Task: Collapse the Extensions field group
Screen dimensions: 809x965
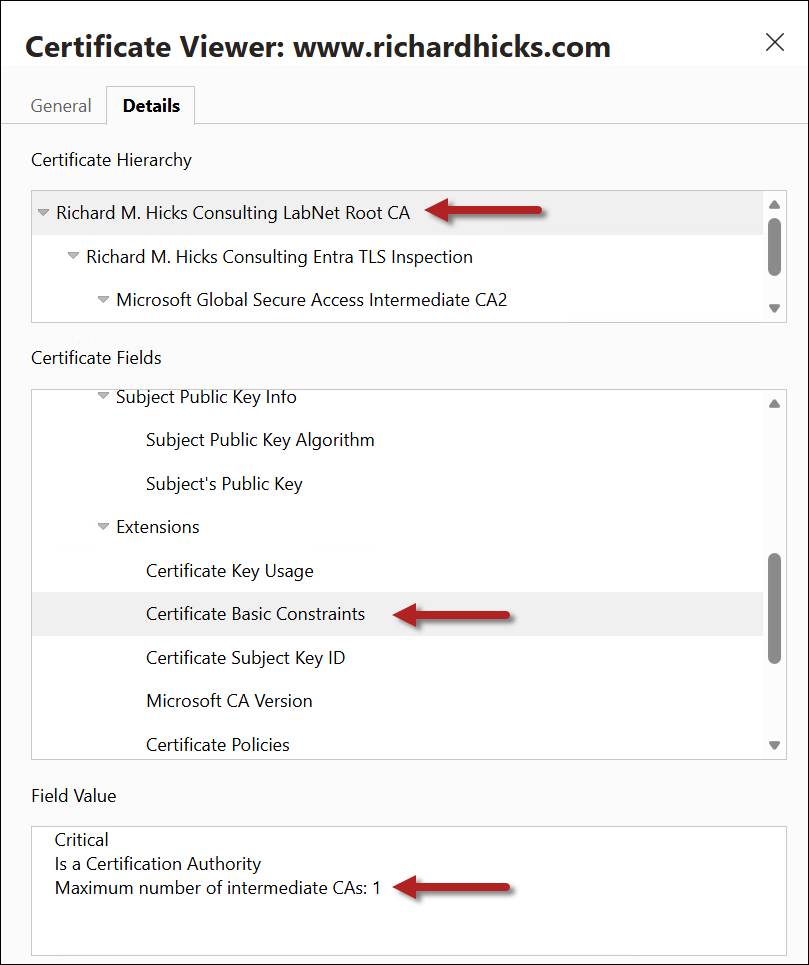Action: pos(103,527)
